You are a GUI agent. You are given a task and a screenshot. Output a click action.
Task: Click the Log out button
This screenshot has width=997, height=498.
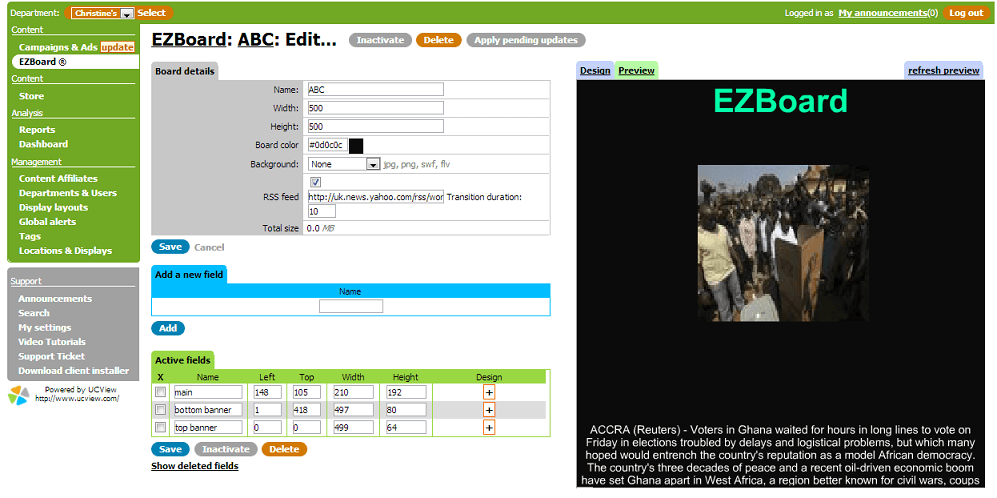coord(966,13)
